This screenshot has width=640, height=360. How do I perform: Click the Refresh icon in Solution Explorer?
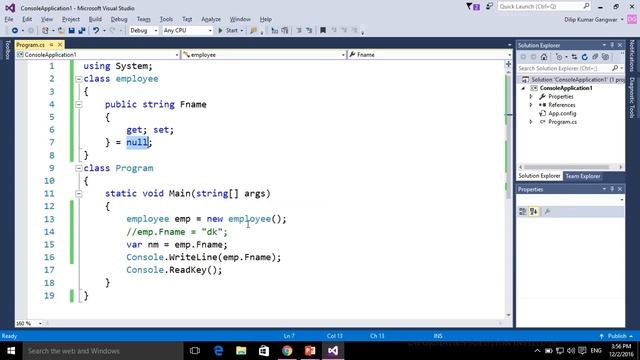click(584, 57)
